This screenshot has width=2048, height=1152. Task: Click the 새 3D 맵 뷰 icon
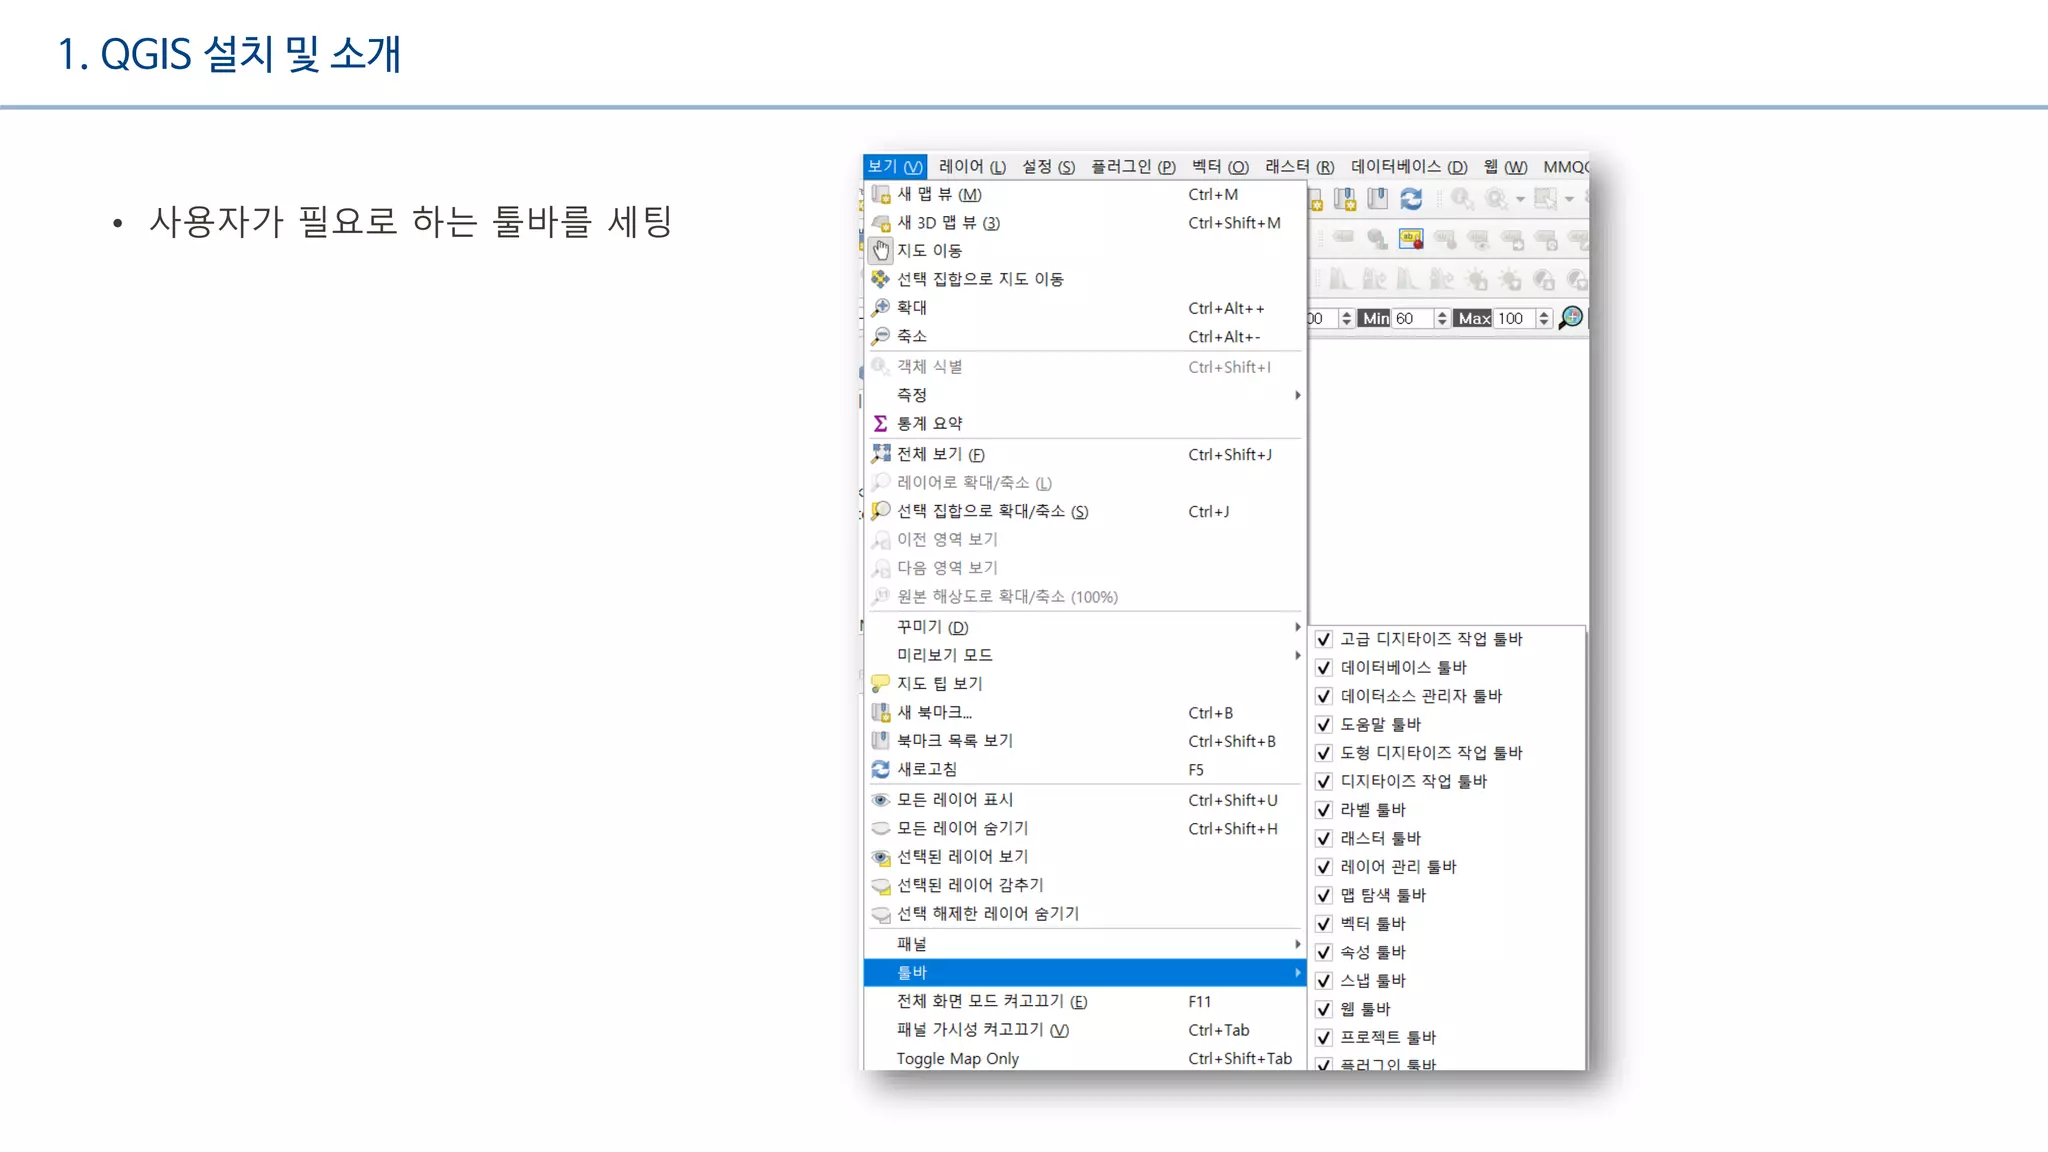(880, 222)
